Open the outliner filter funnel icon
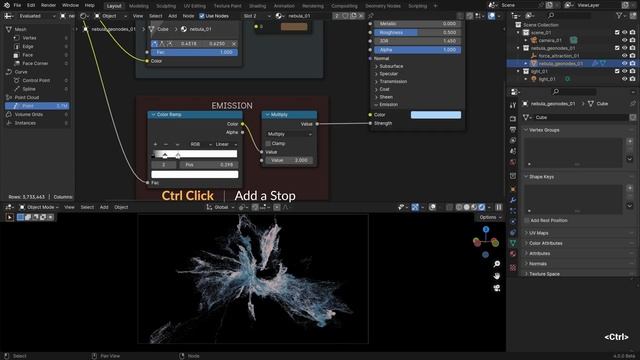The height and width of the screenshot is (360, 640). 619,16
